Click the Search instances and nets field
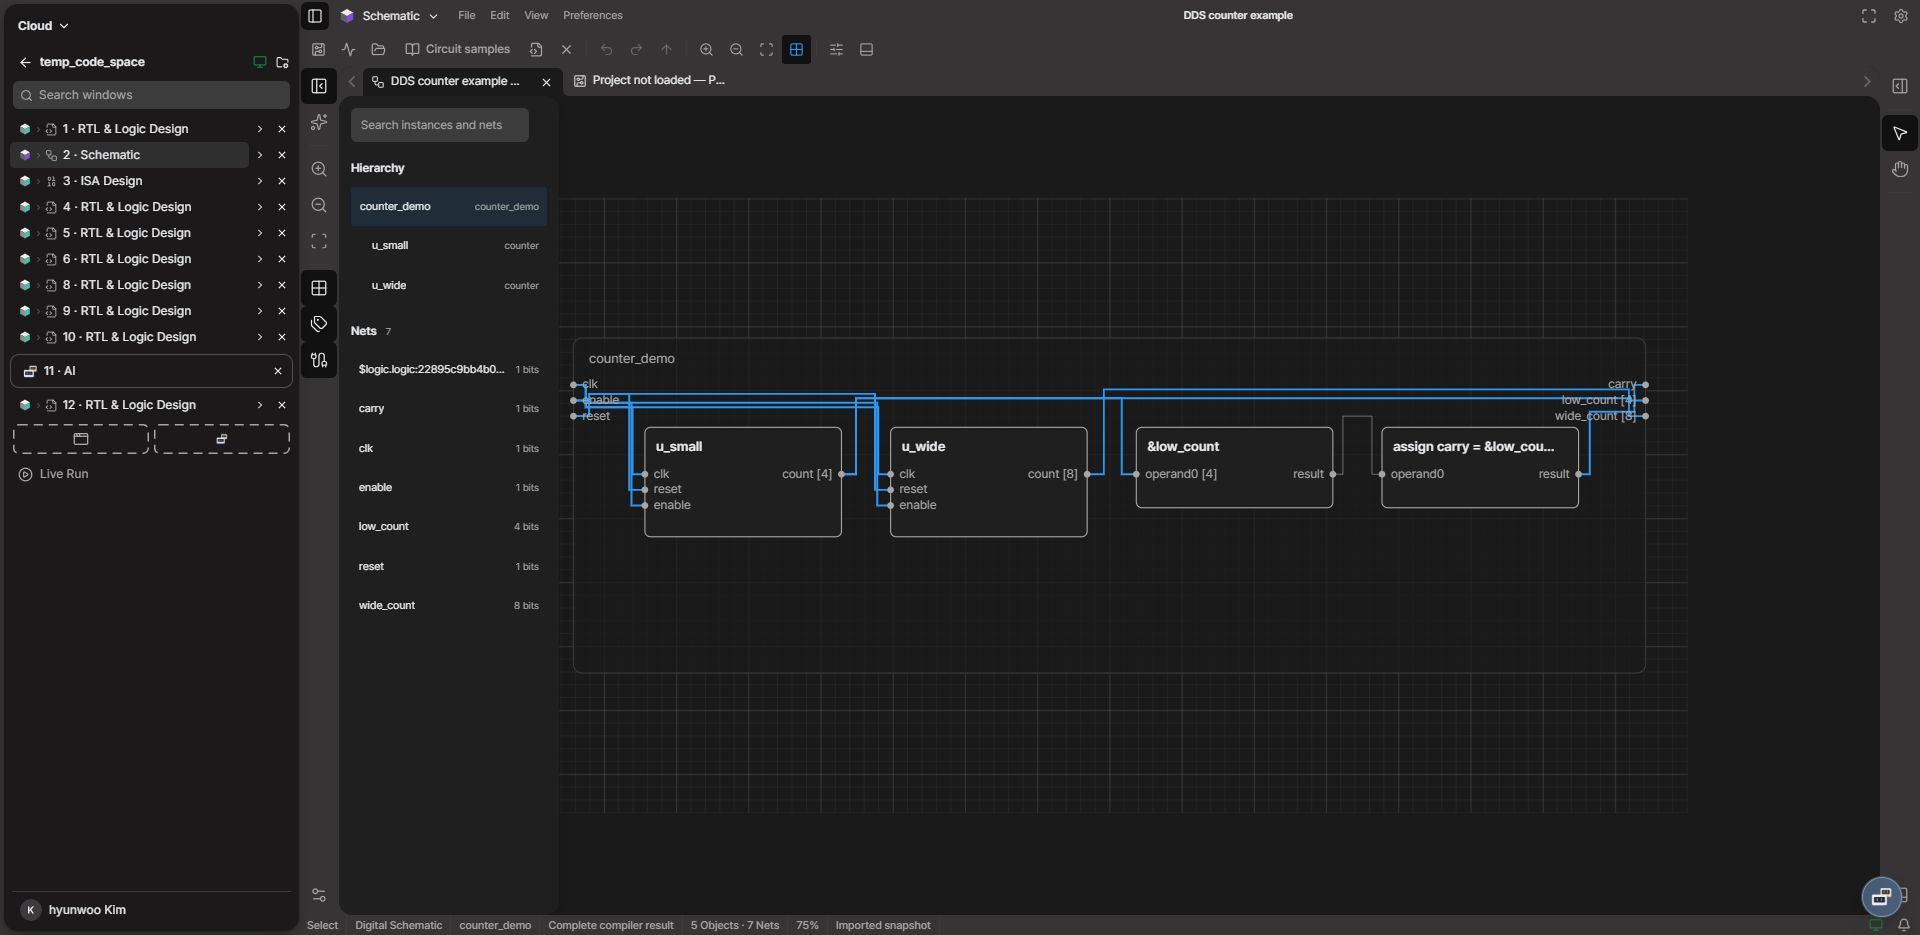Viewport: 1920px width, 935px height. coord(439,125)
